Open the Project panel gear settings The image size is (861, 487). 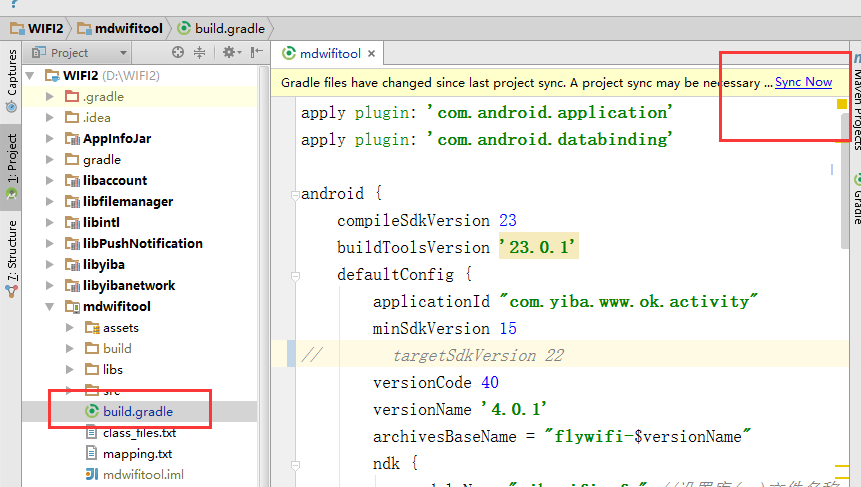(x=229, y=53)
